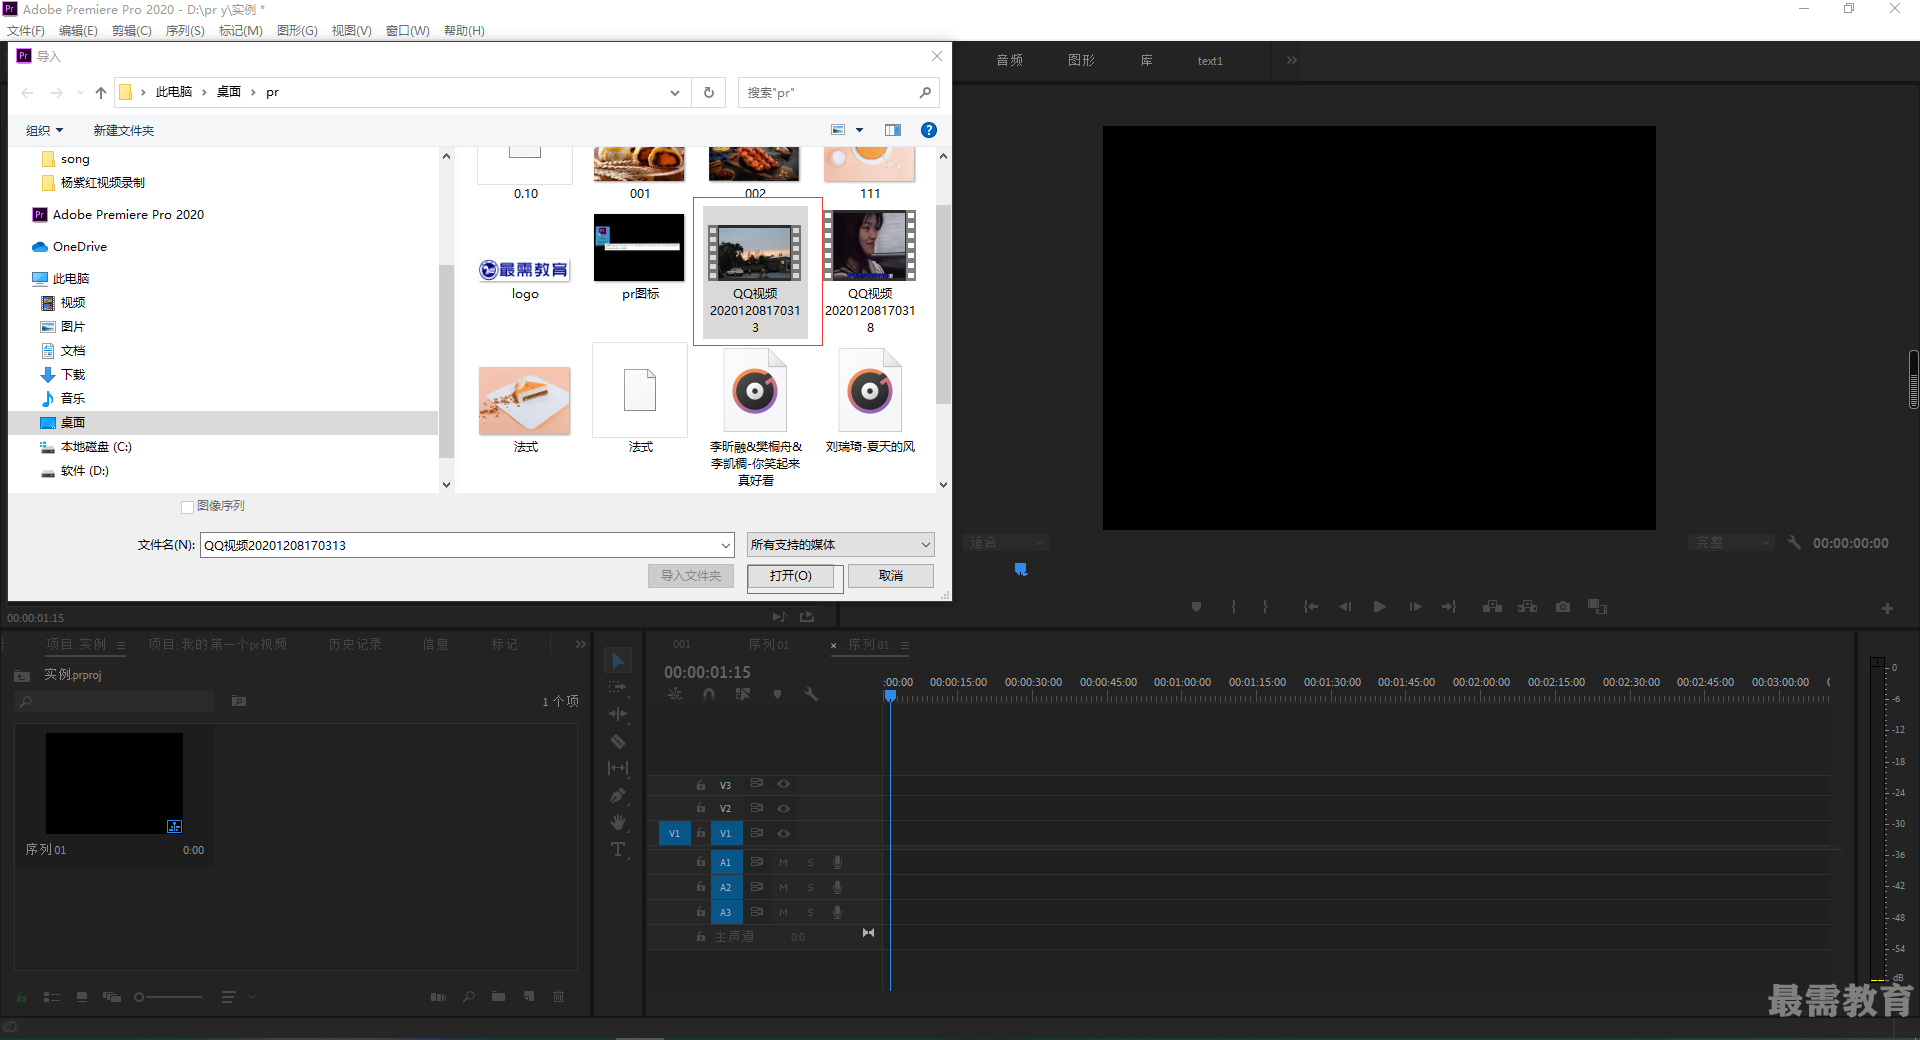Open file type dropdown 所有支持的媒体
Screen dimensions: 1920x1040
[841, 545]
